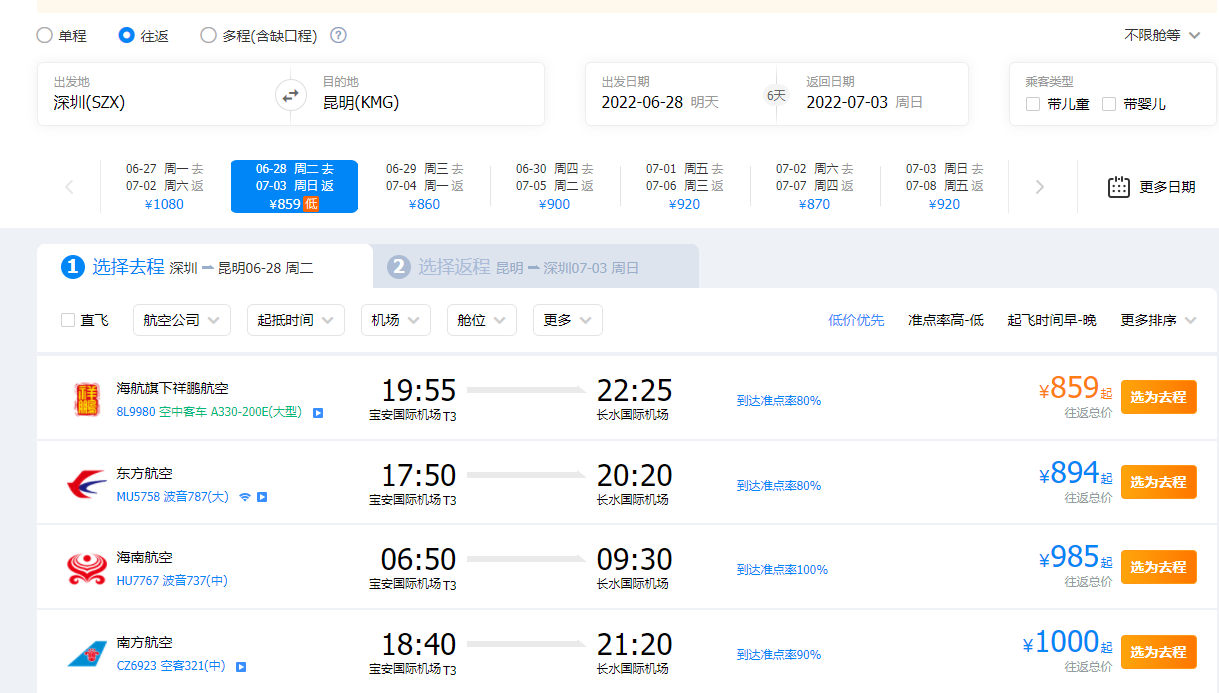The height and width of the screenshot is (693, 1219).
Task: Click the WiFi icon on MU5758 flight
Action: tap(245, 497)
